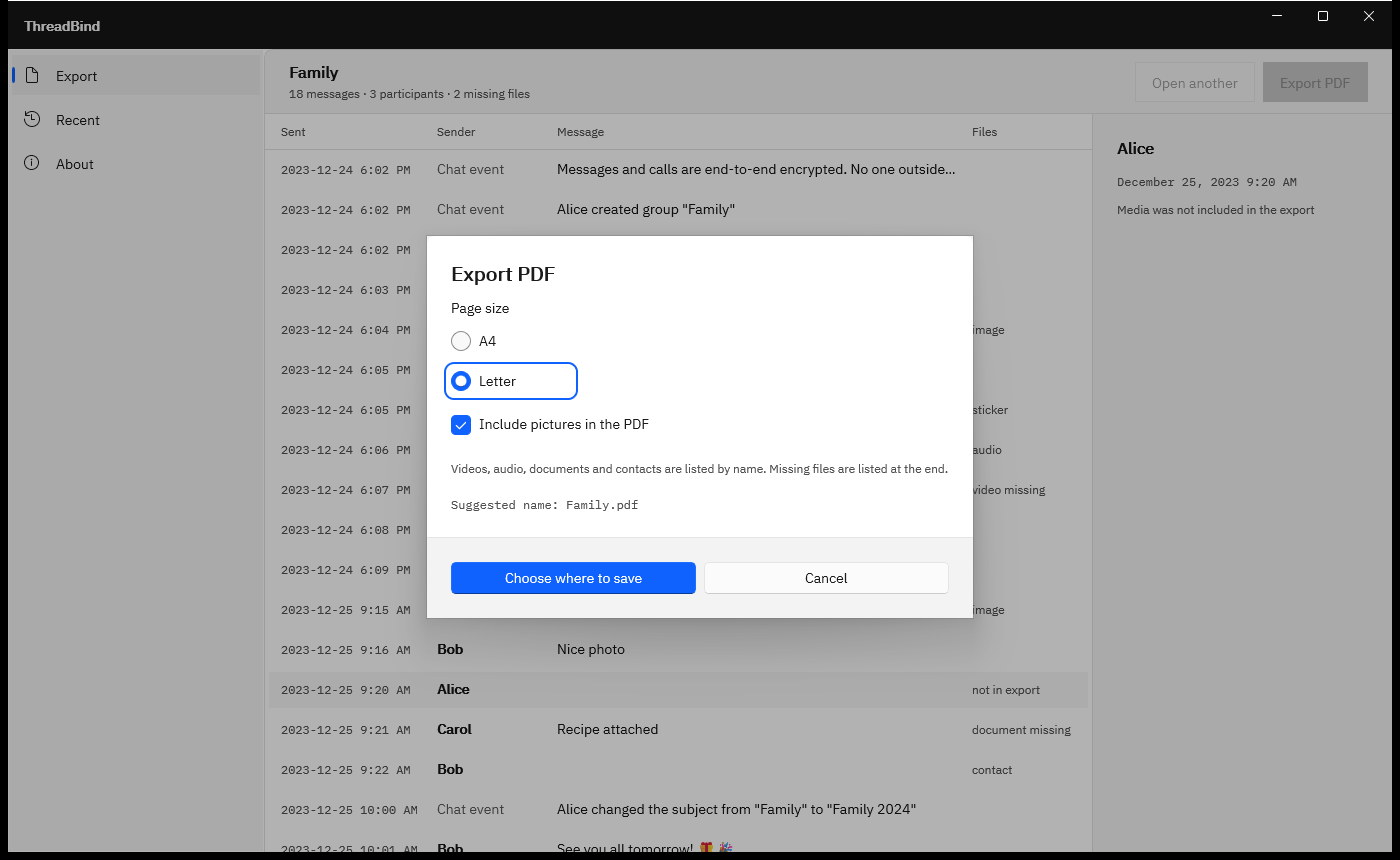Click the Sender column header
Screen dimensions: 1400x860
456,132
